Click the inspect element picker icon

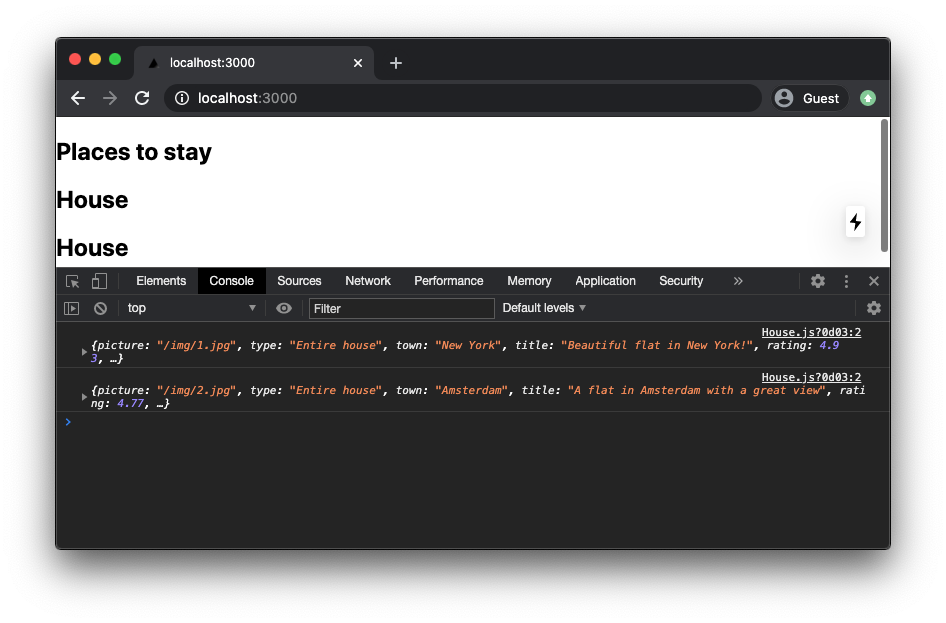[73, 282]
